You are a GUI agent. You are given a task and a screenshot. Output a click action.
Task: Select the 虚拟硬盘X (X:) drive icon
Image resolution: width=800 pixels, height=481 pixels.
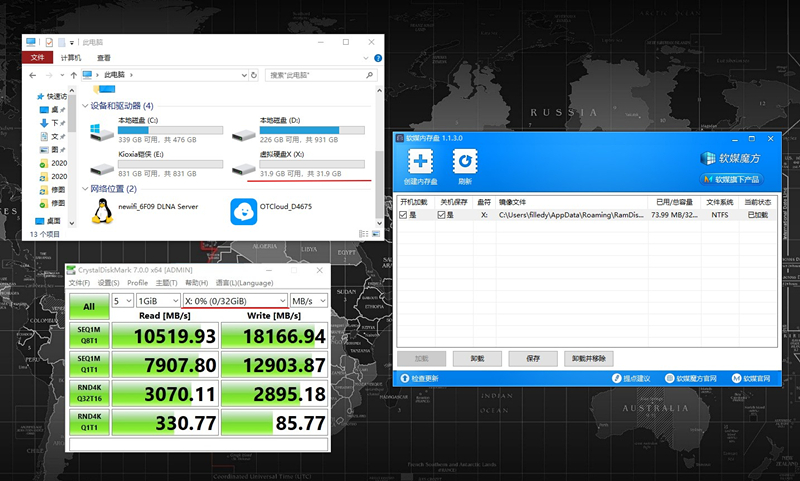243,168
